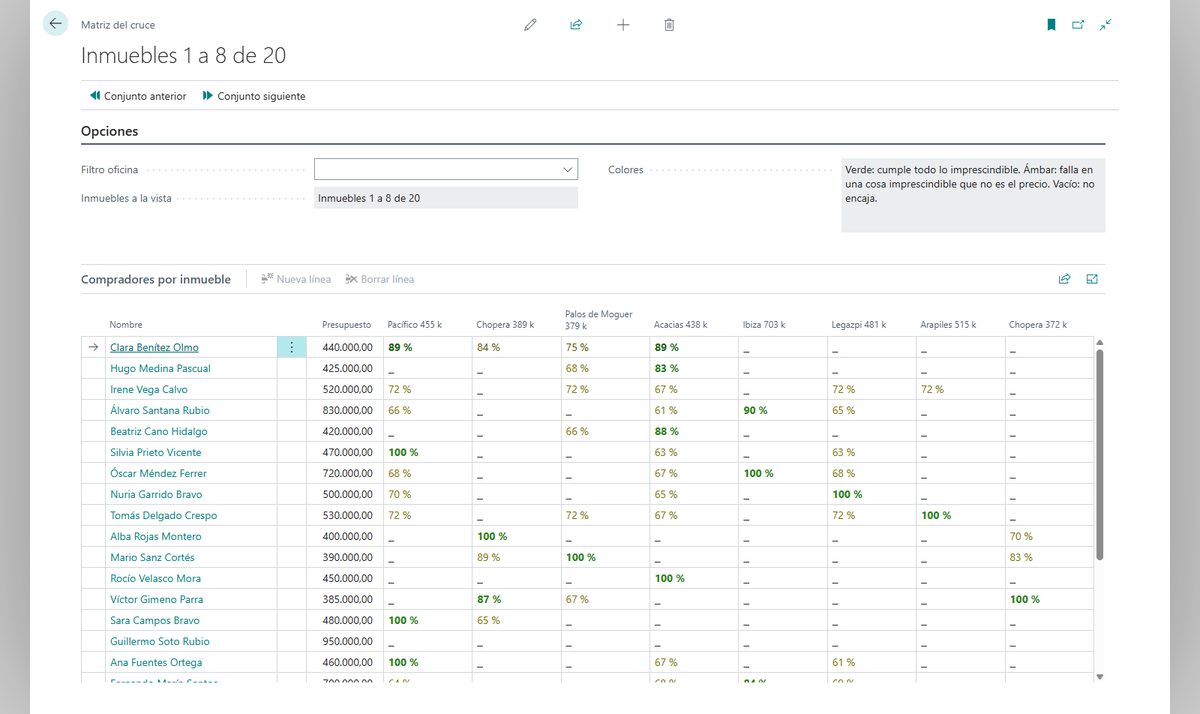Share the Compradores por inmueble list

[1064, 279]
